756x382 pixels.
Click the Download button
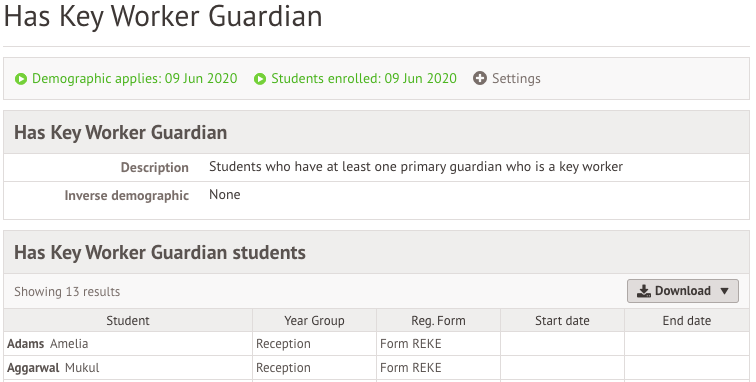(683, 291)
